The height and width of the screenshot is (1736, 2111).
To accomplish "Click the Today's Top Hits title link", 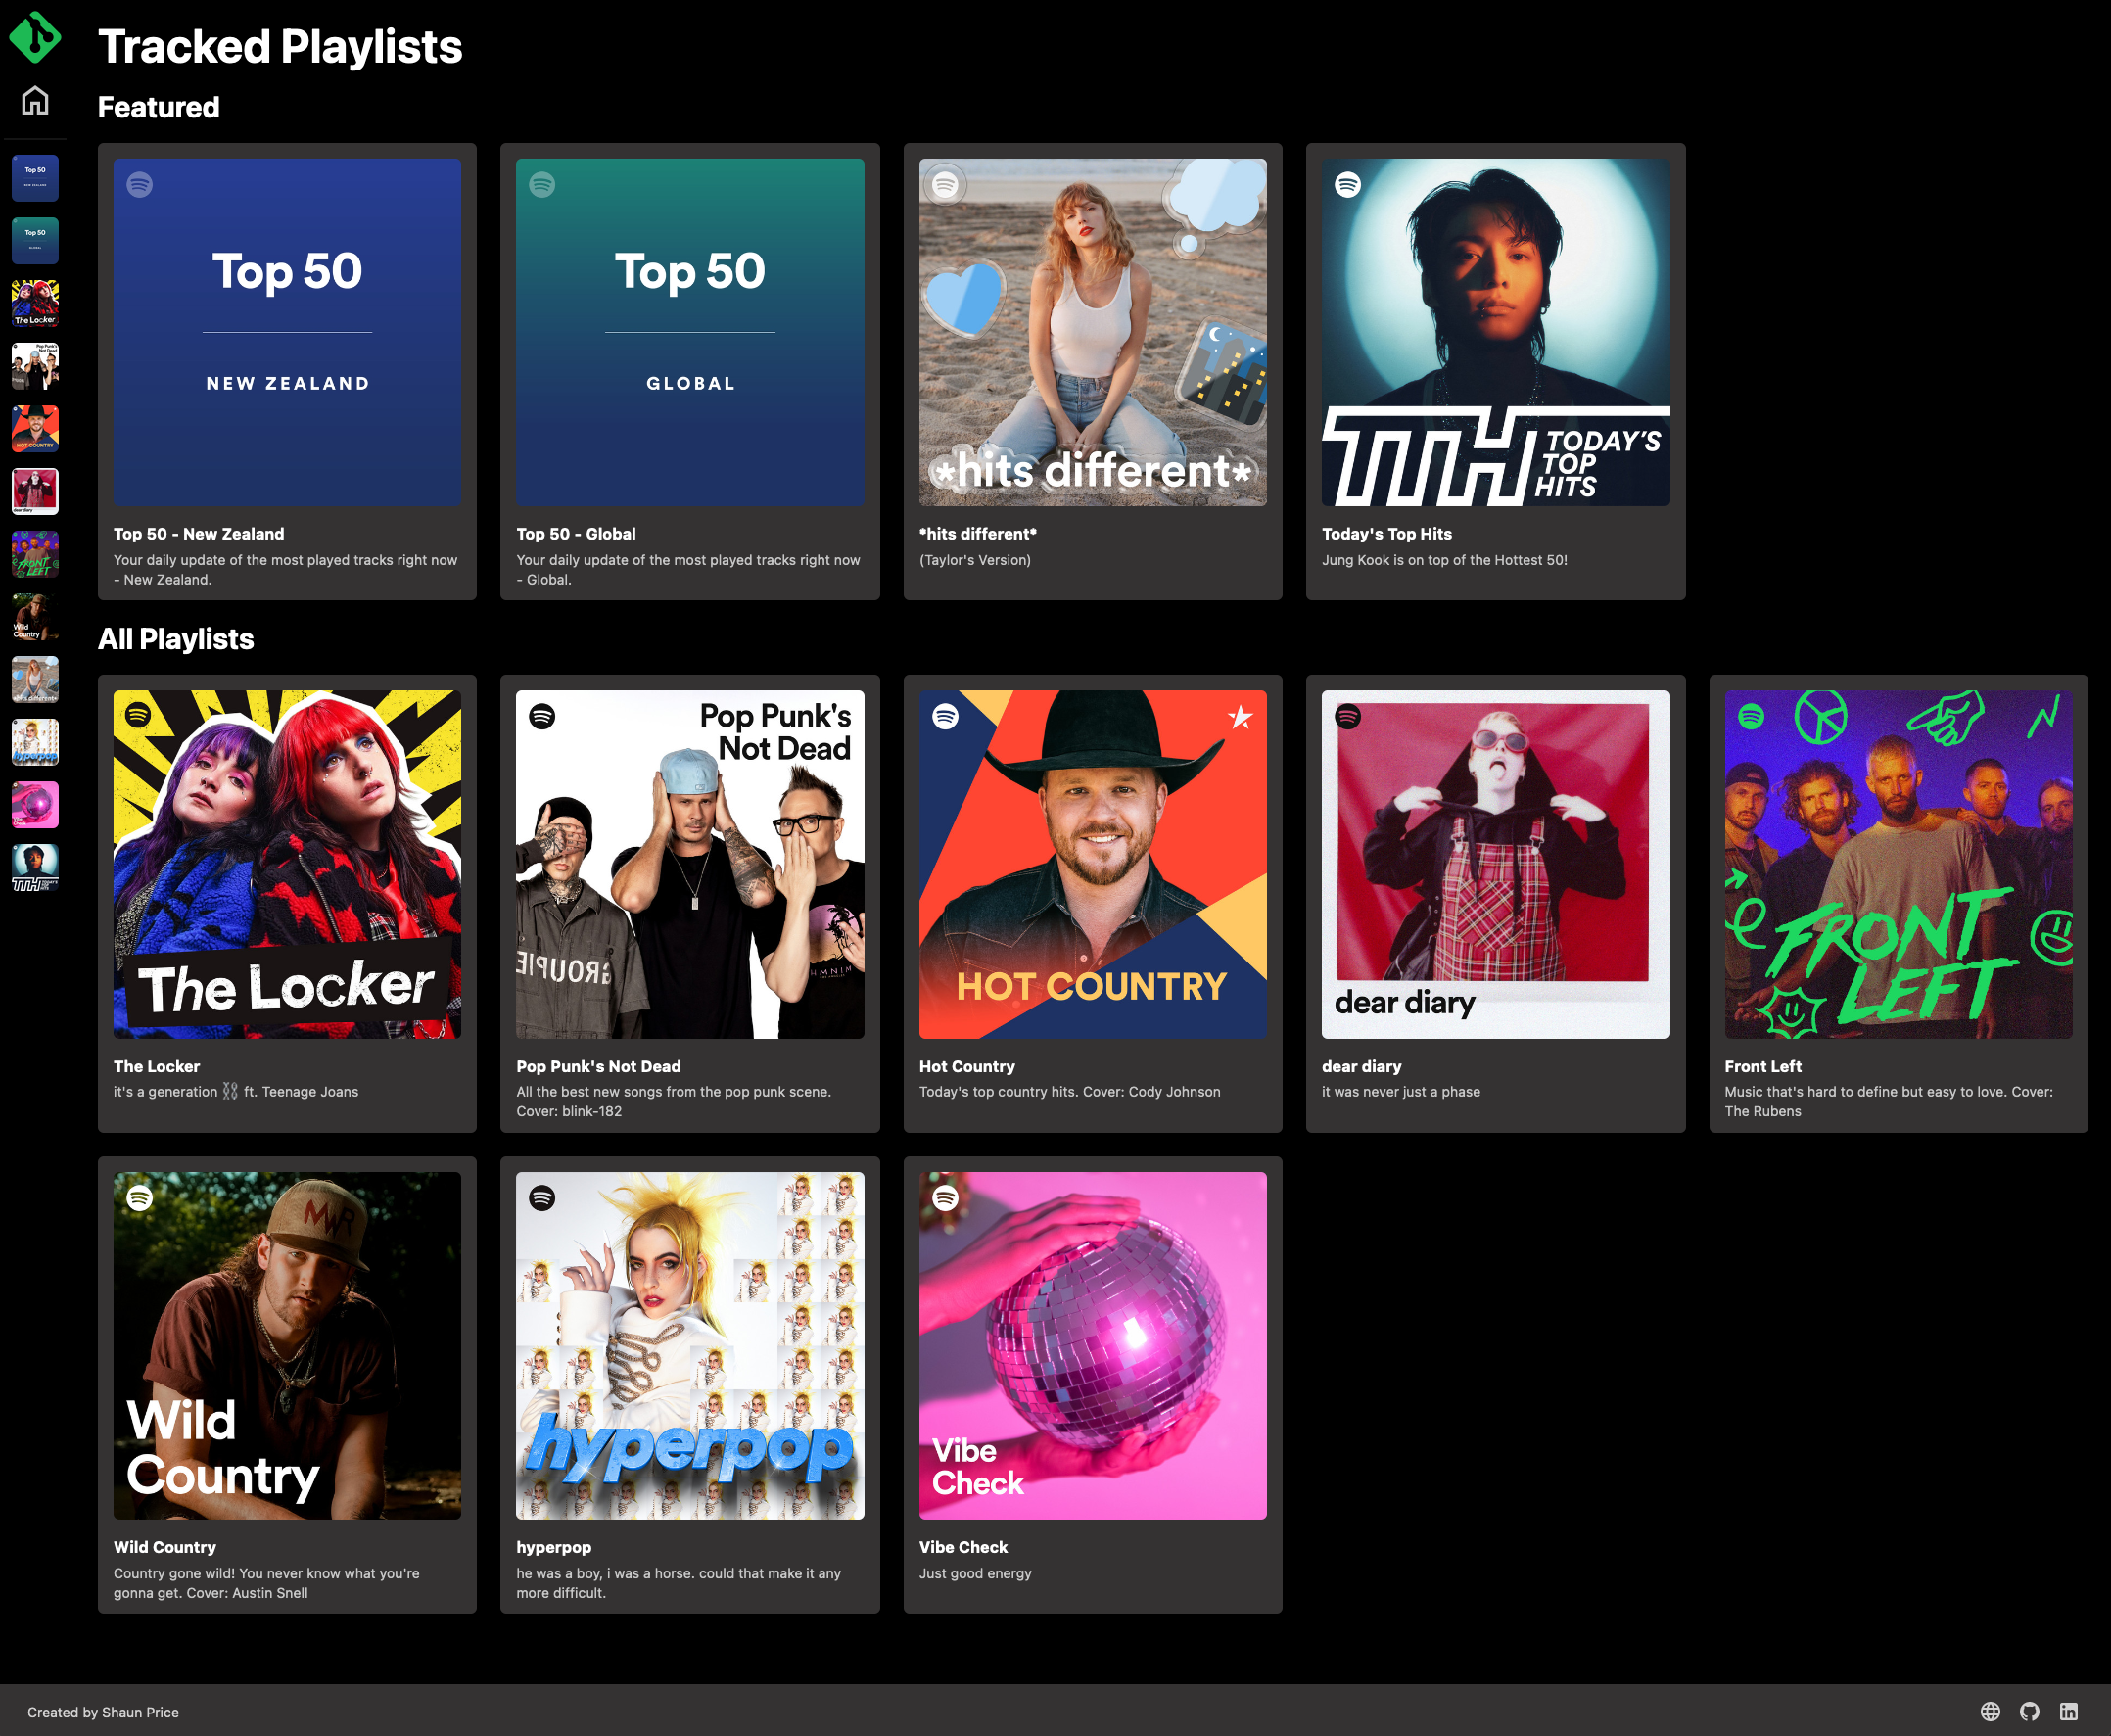I will point(1386,534).
